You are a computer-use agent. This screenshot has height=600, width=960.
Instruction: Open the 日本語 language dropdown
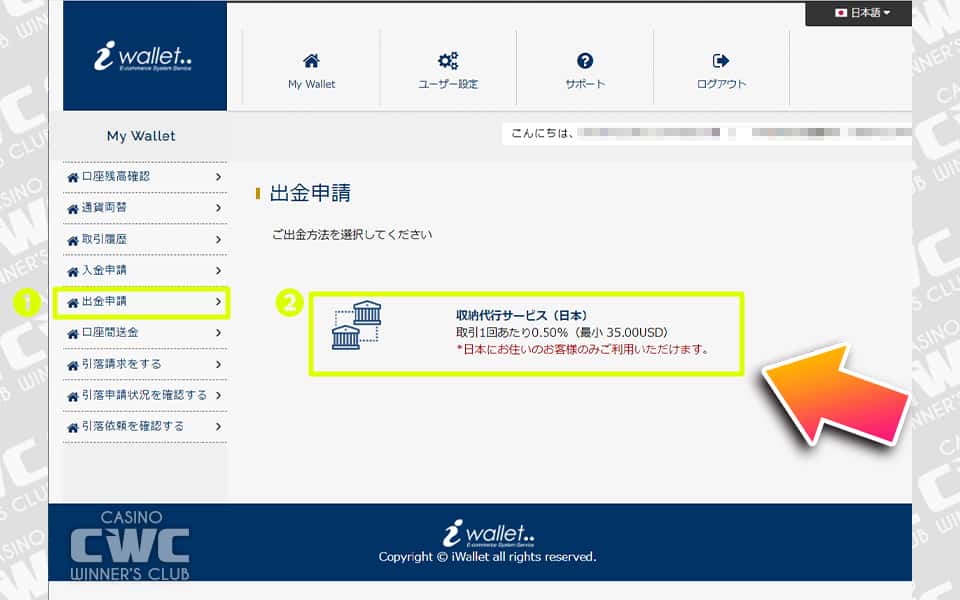pyautogui.click(x=863, y=12)
